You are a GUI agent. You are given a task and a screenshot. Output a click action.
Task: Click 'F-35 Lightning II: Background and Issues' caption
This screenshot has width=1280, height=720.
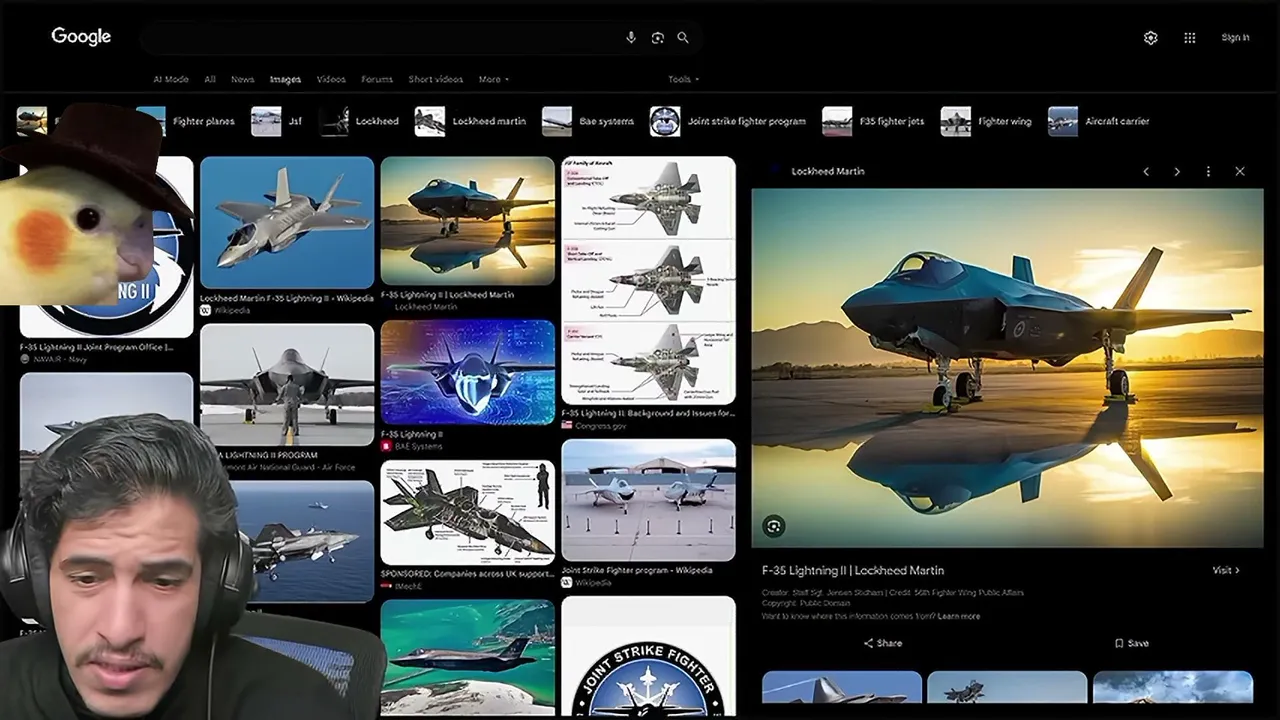click(648, 413)
